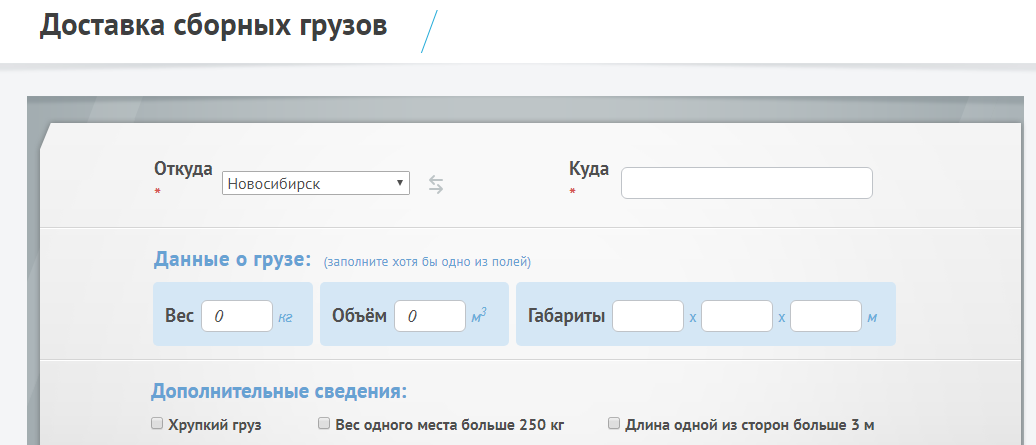
Task: Click the Куда destination input field
Action: tap(747, 183)
